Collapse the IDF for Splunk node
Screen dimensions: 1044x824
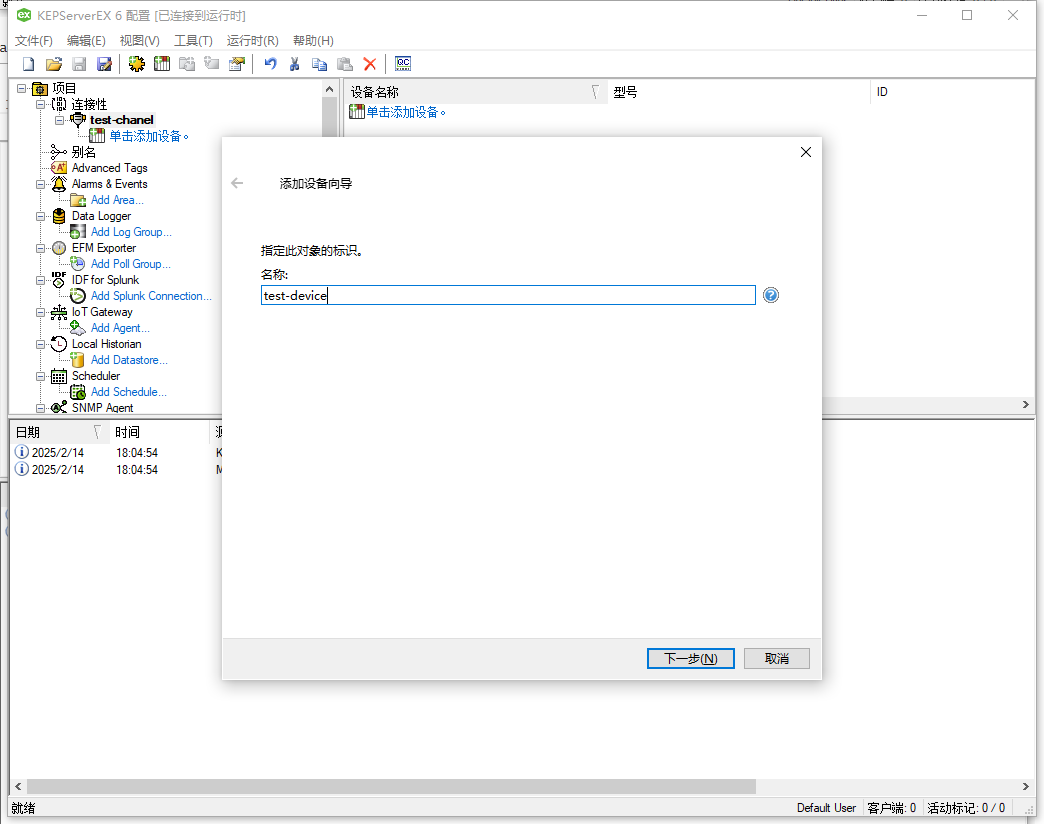click(x=41, y=280)
